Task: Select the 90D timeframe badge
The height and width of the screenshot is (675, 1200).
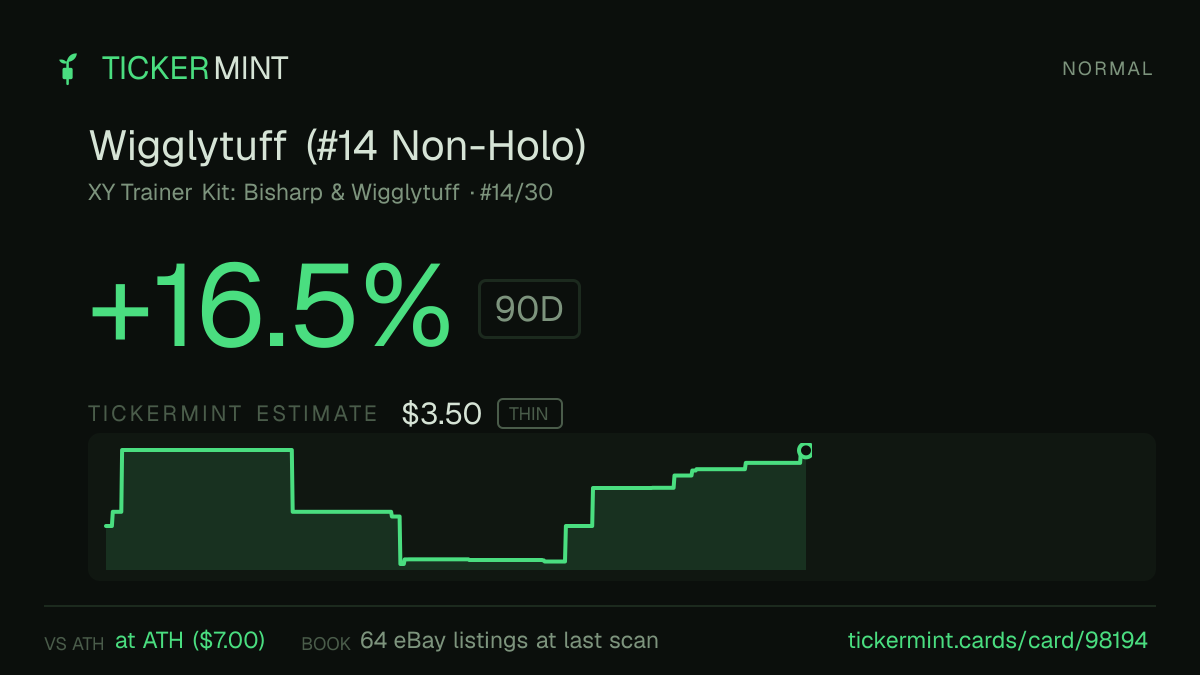Action: pyautogui.click(x=529, y=309)
